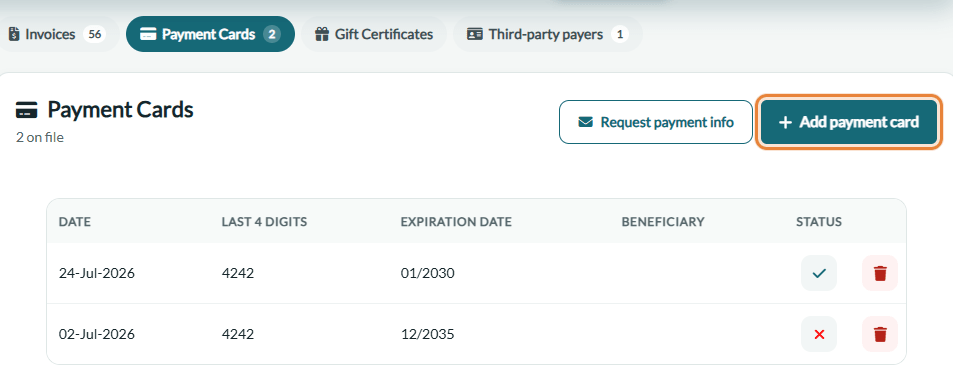Click Request payment info button
This screenshot has width=953, height=391.
click(656, 122)
